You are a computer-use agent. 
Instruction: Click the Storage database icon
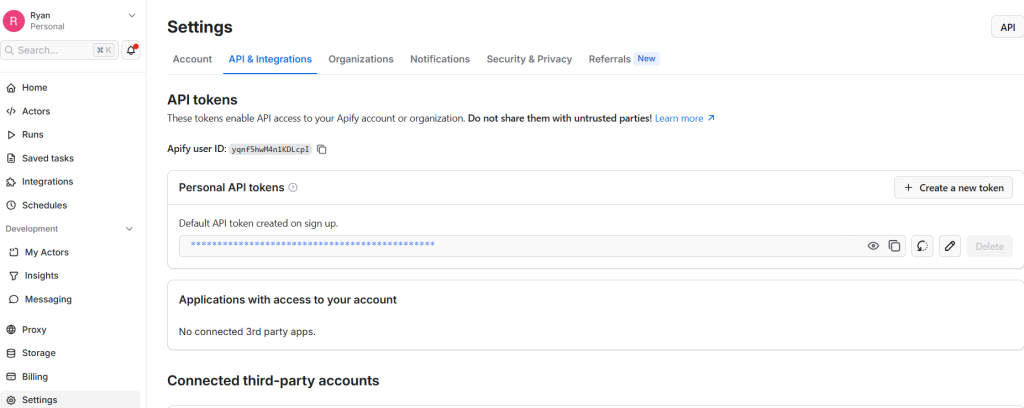tap(10, 353)
